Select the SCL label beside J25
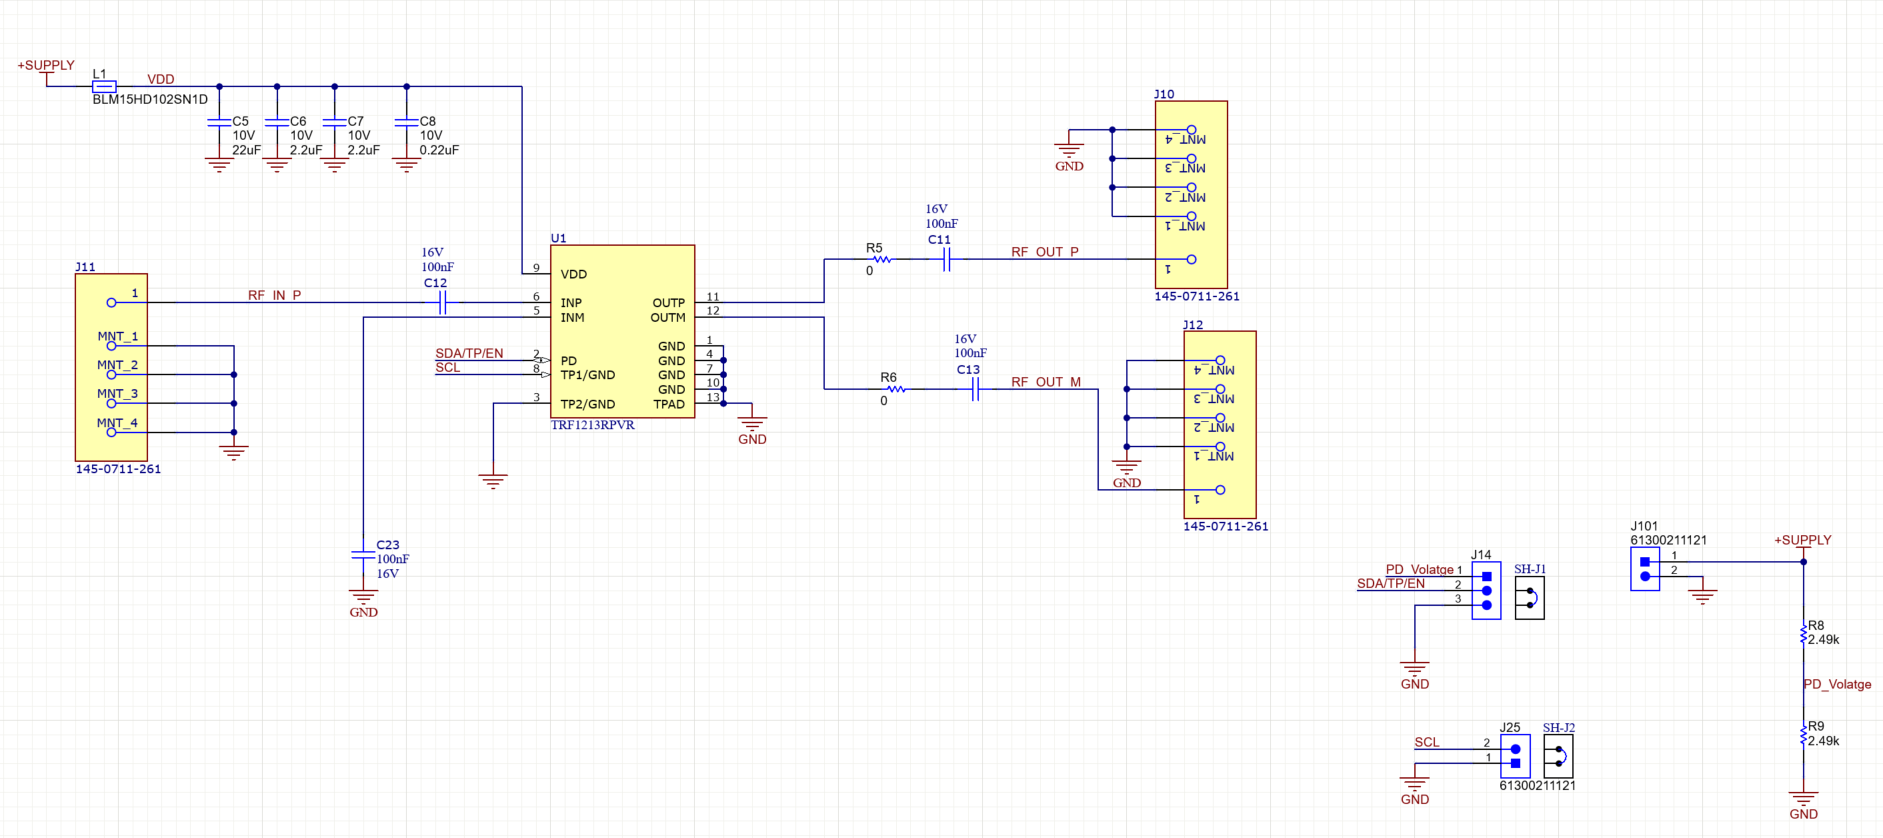The image size is (1883, 838). tap(1427, 742)
